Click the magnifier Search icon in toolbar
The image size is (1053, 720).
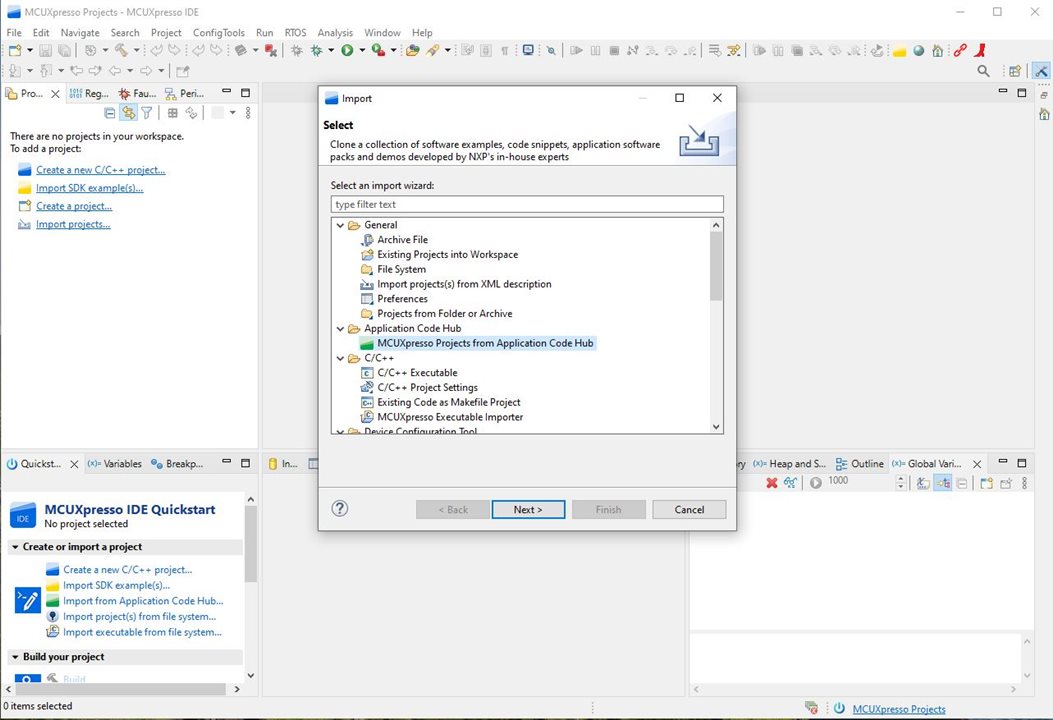click(x=983, y=71)
